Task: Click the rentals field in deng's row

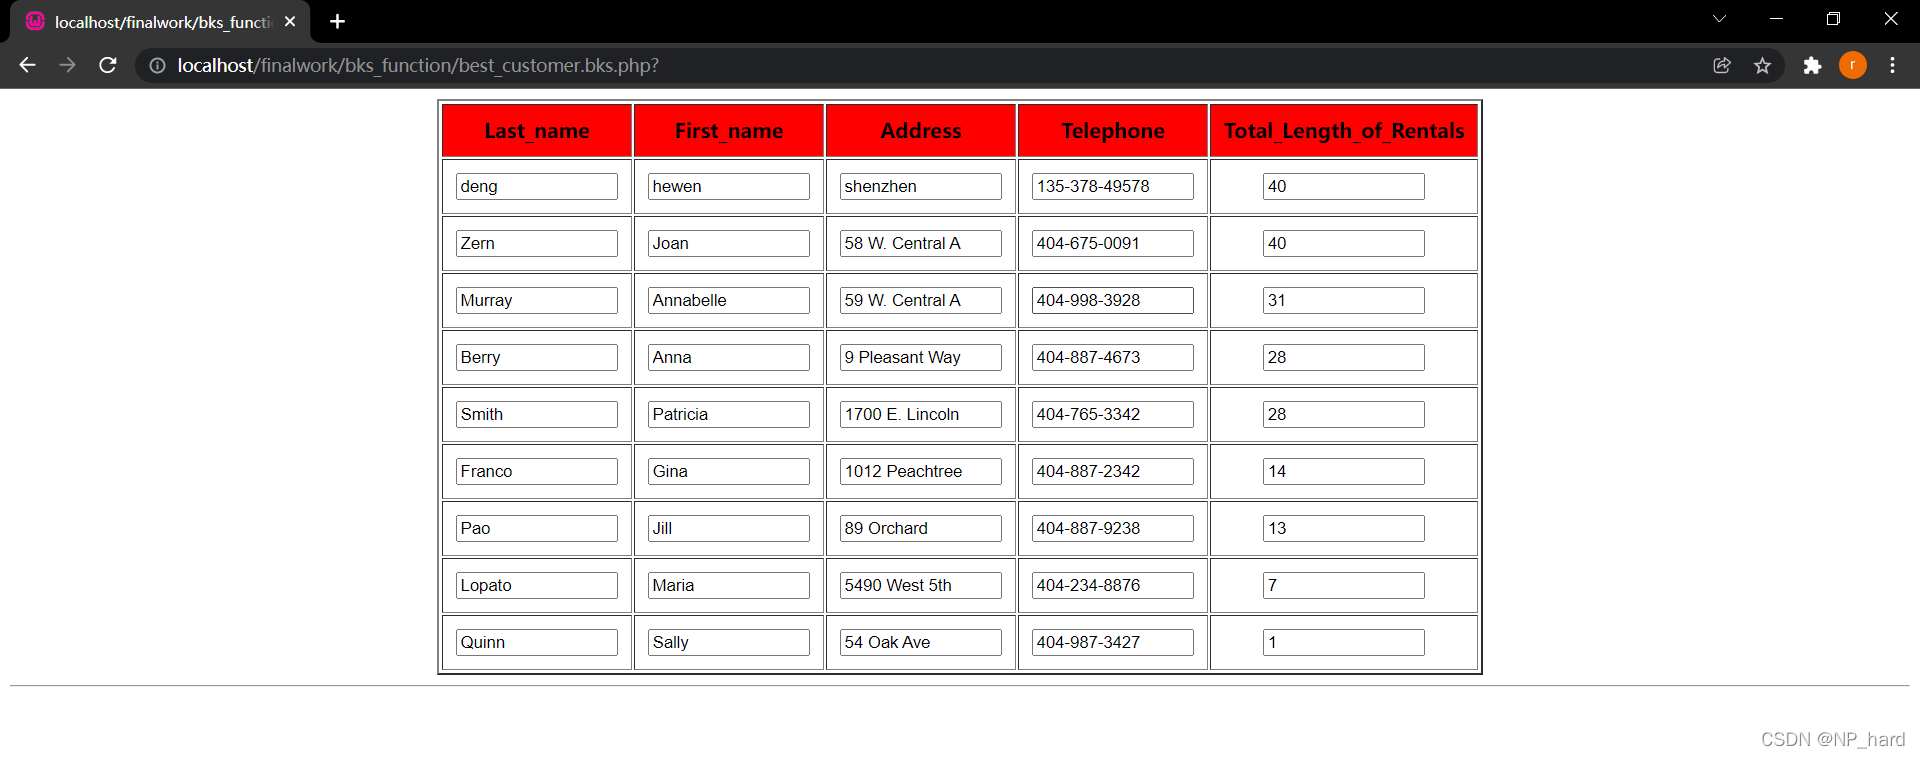Action: (1344, 186)
